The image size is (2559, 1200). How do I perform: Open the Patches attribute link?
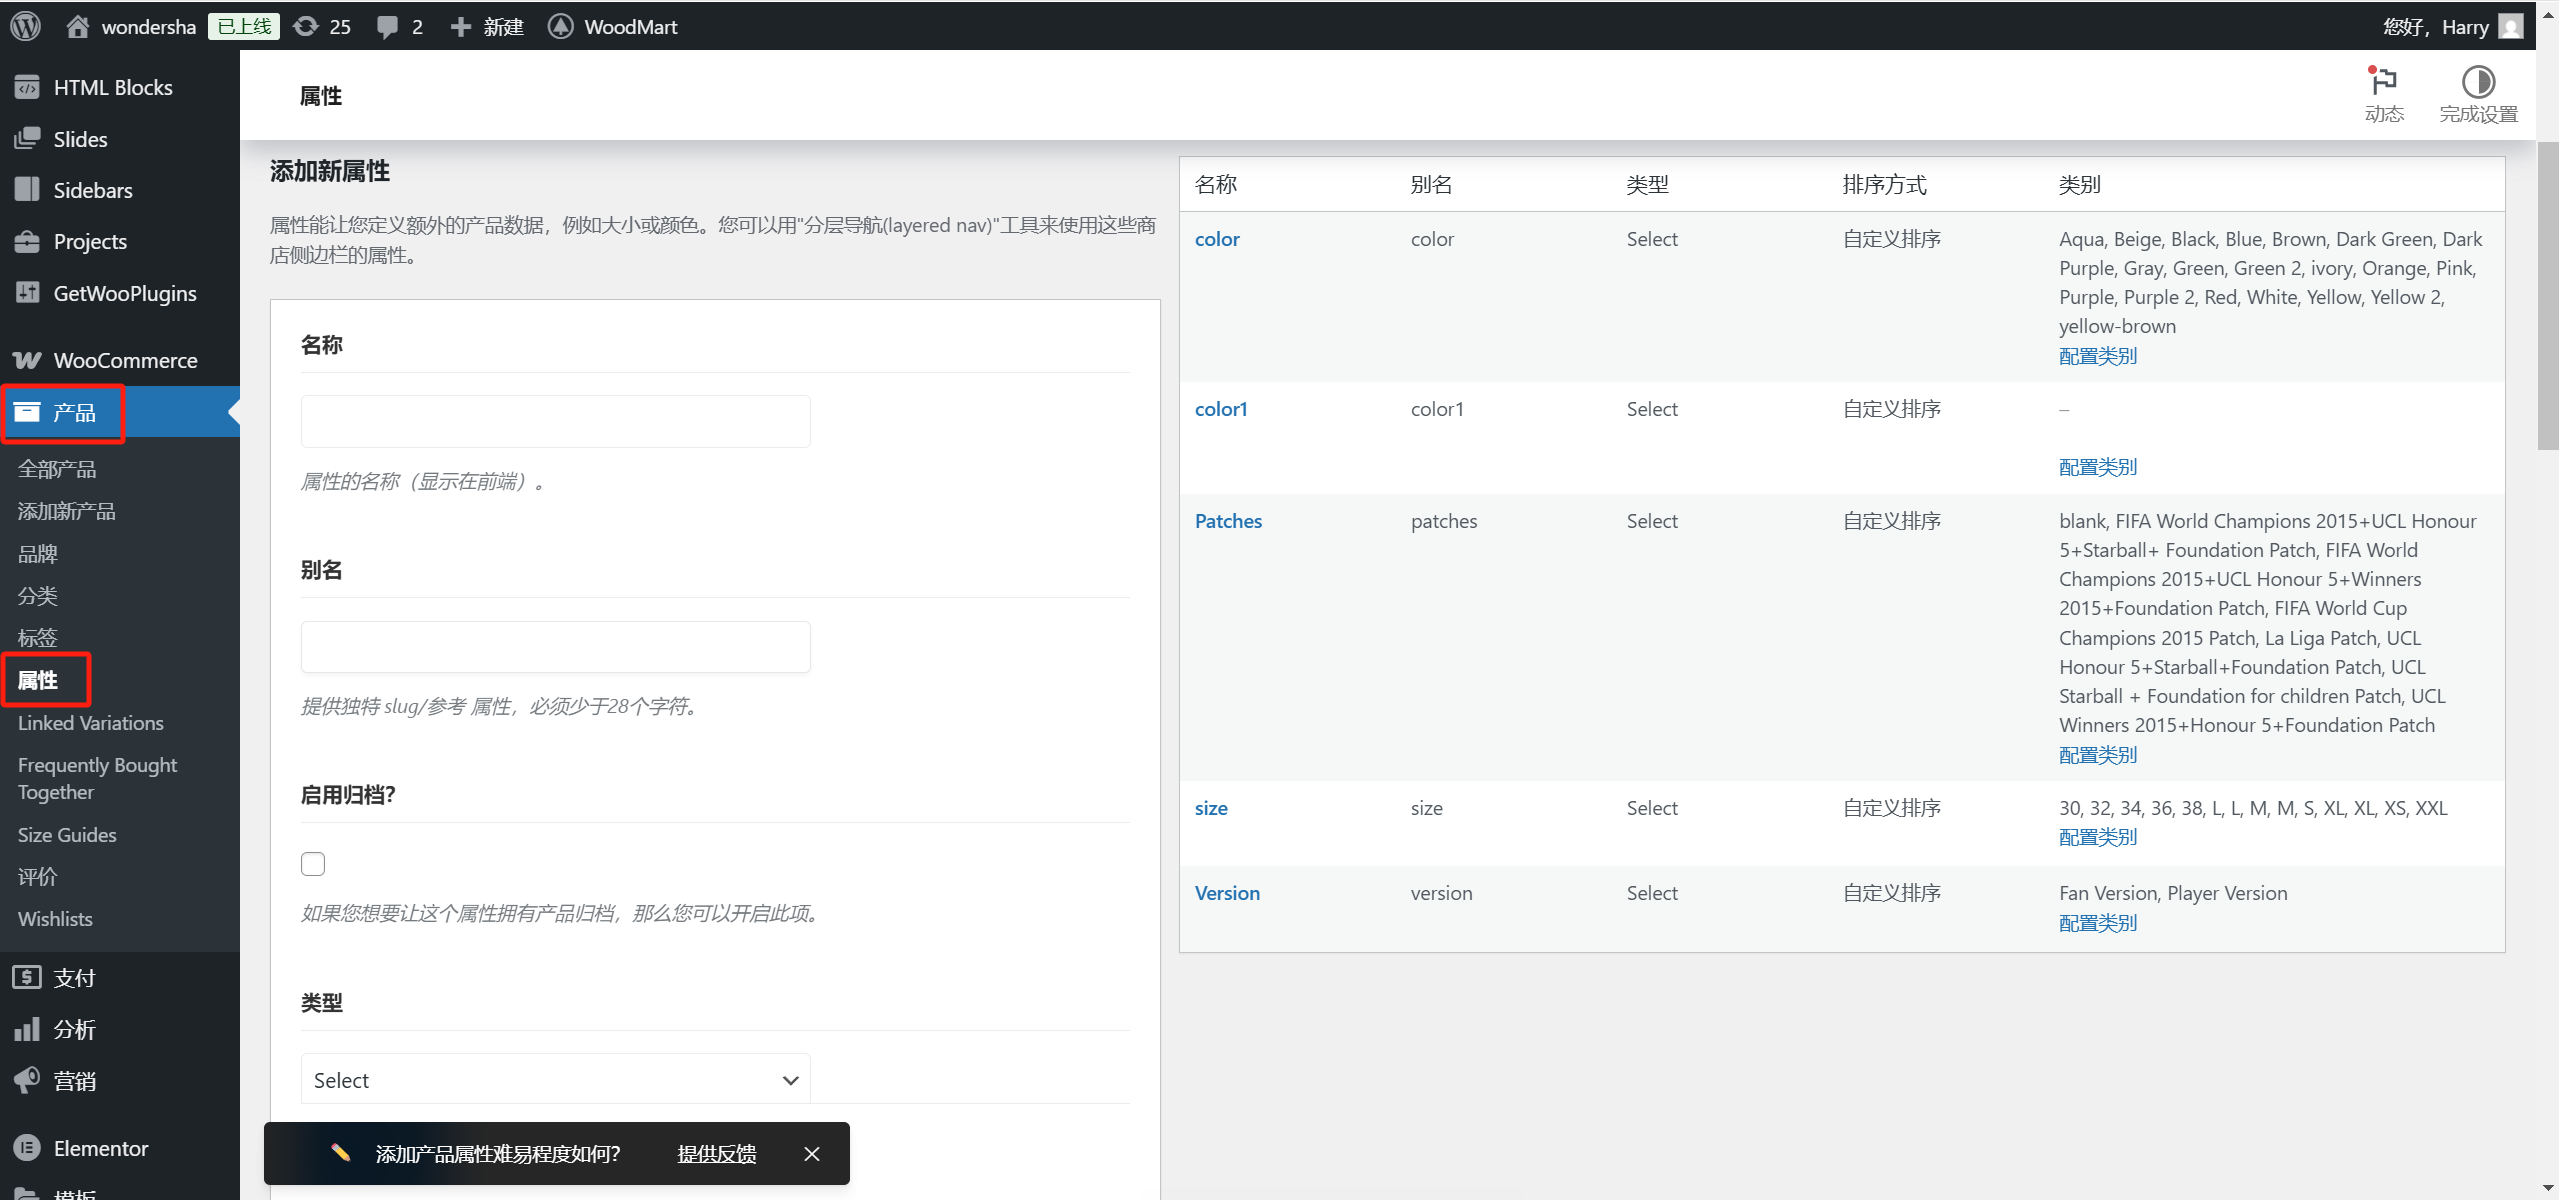(1228, 521)
